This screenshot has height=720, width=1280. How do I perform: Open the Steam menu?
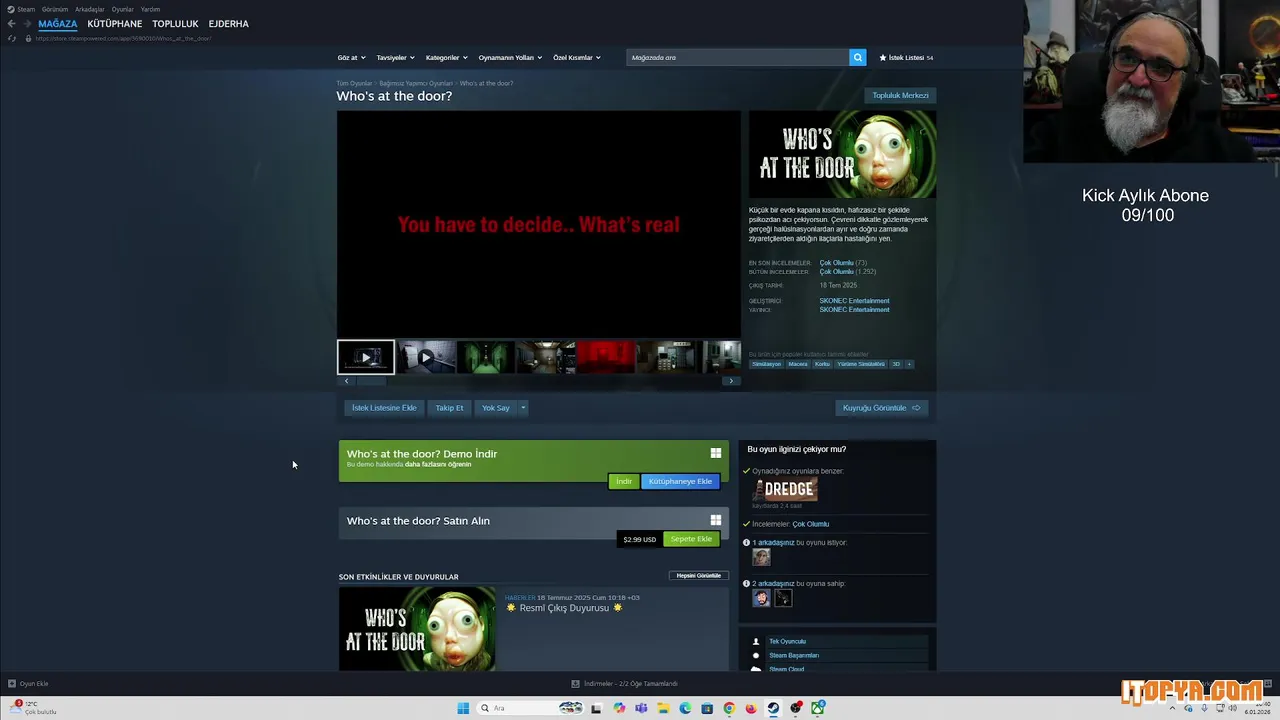(x=26, y=9)
